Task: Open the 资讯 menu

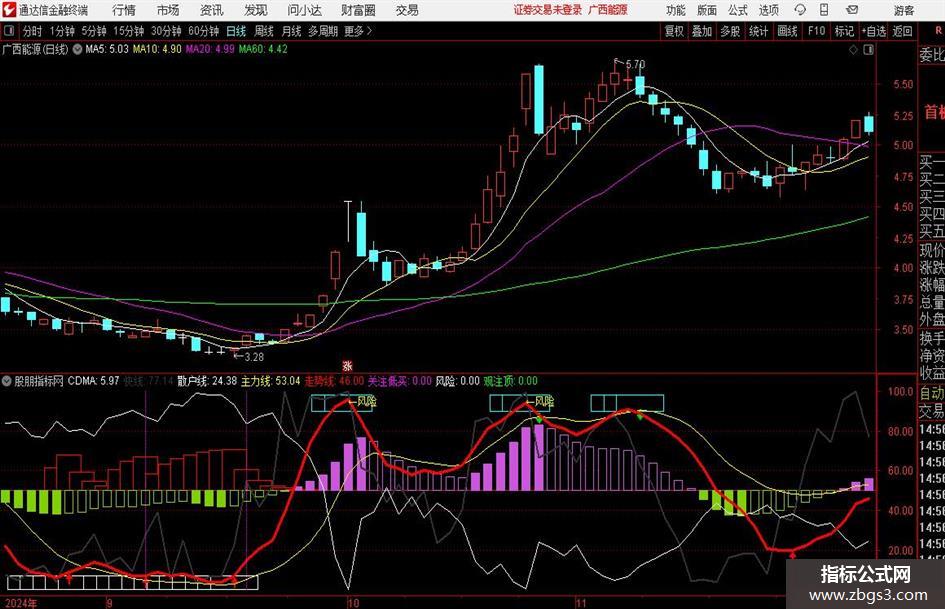Action: (x=212, y=10)
